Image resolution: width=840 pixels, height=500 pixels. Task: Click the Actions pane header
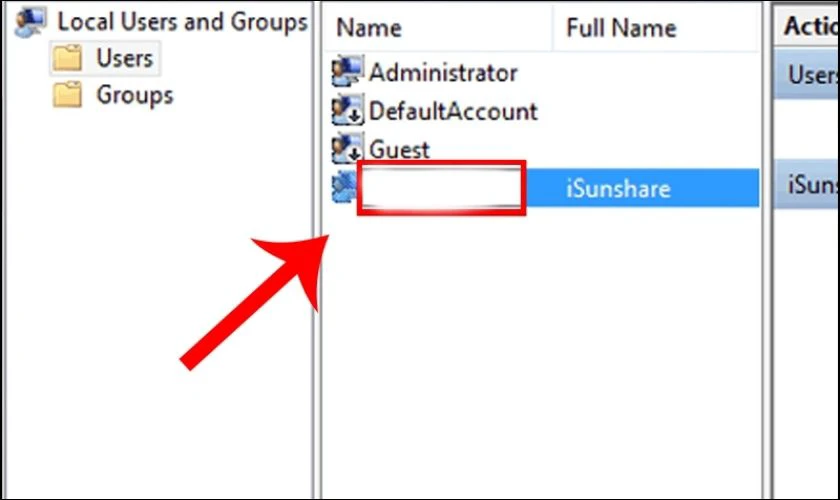(x=806, y=25)
